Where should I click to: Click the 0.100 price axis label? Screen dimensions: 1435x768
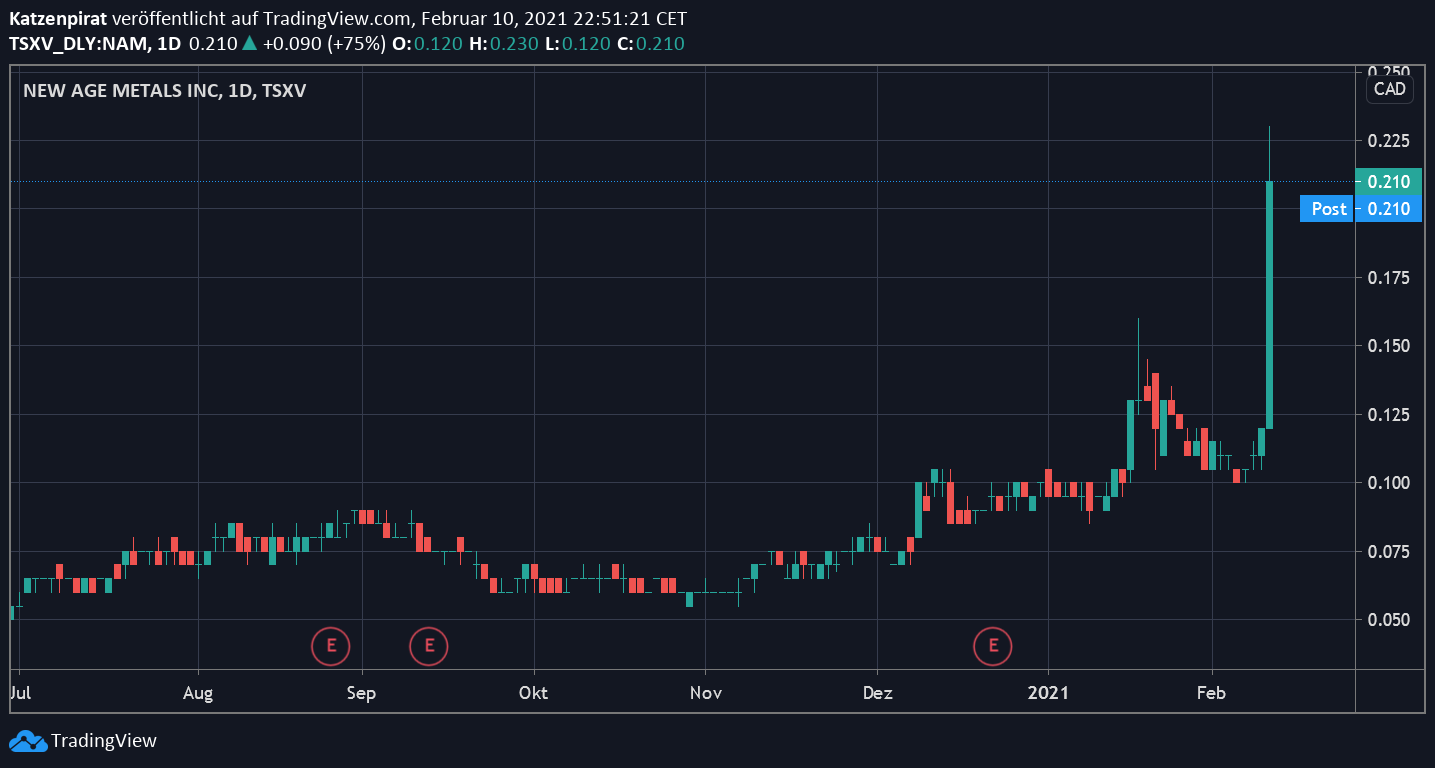click(1388, 483)
